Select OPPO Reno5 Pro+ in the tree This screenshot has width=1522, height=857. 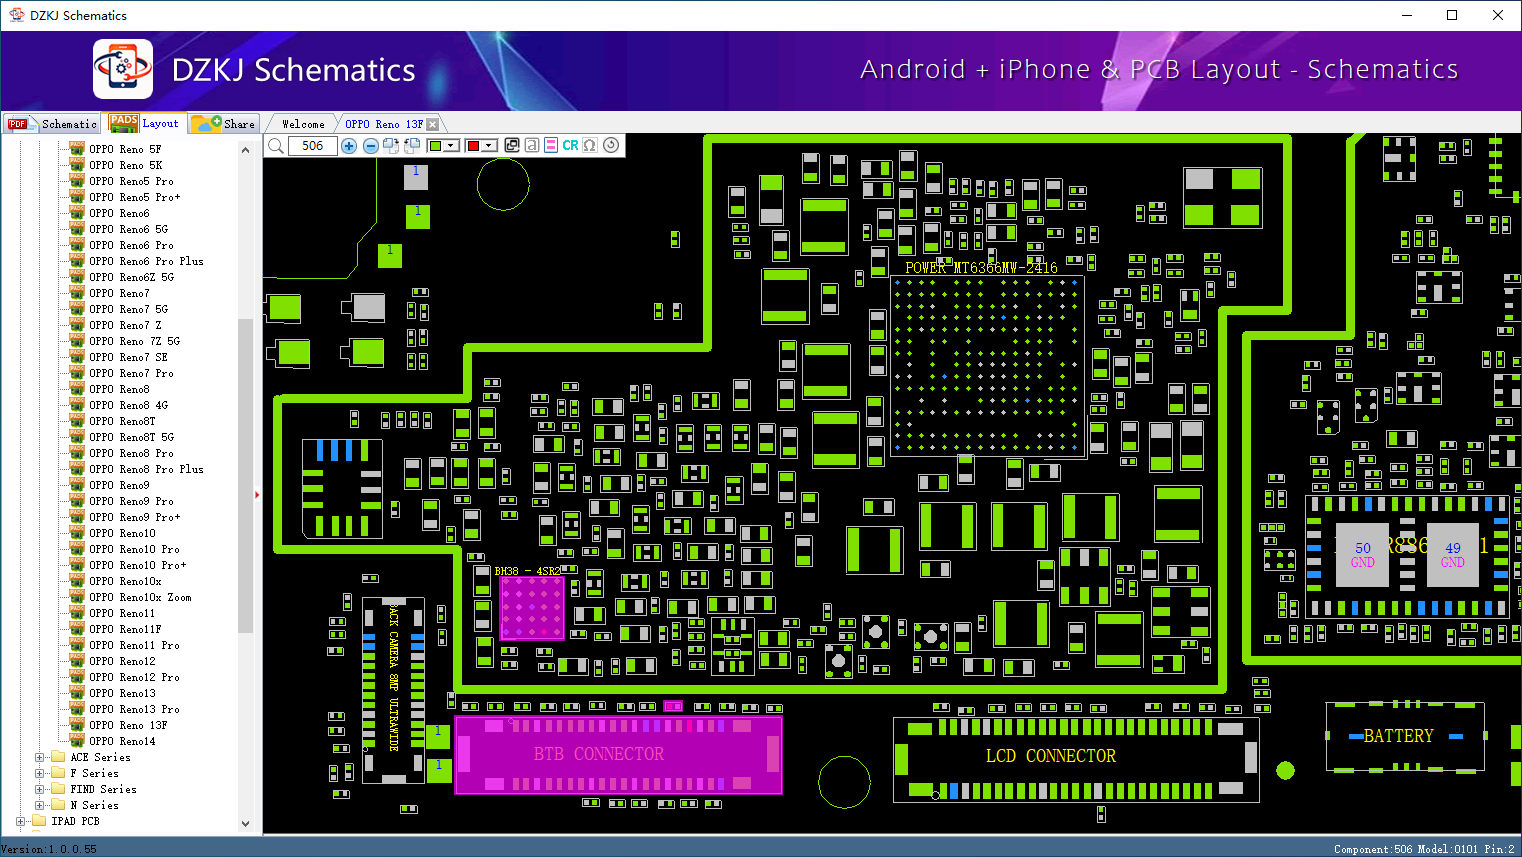pyautogui.click(x=135, y=197)
